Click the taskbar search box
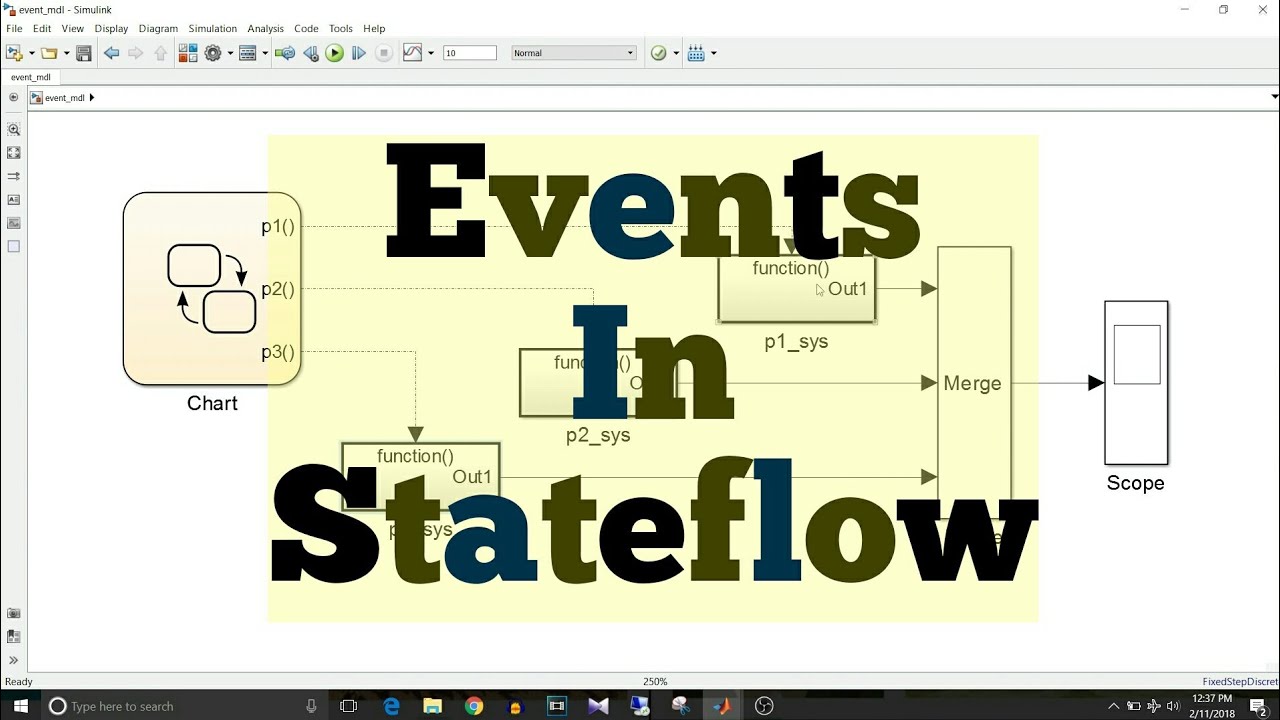 pyautogui.click(x=185, y=706)
